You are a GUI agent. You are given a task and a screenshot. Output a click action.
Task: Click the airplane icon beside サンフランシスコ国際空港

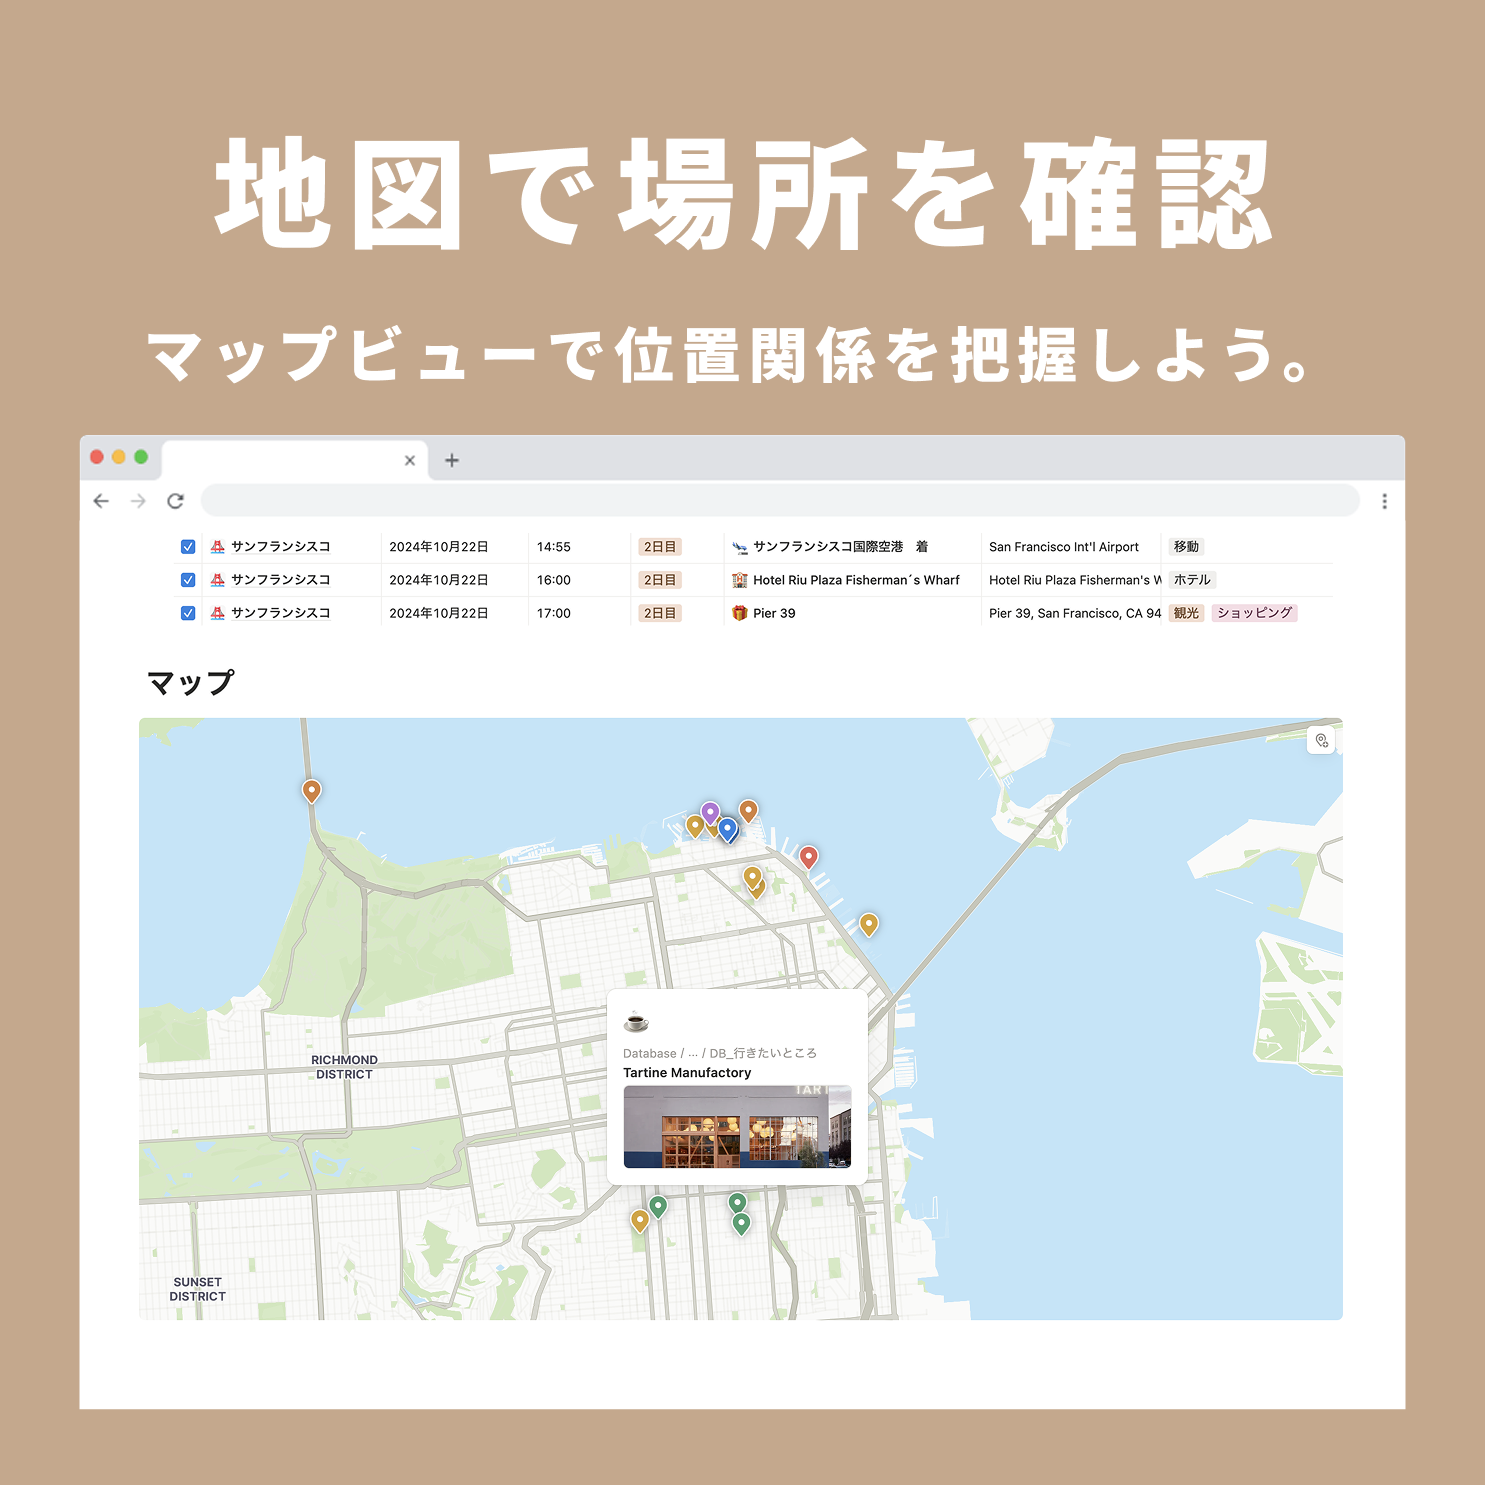(x=739, y=546)
